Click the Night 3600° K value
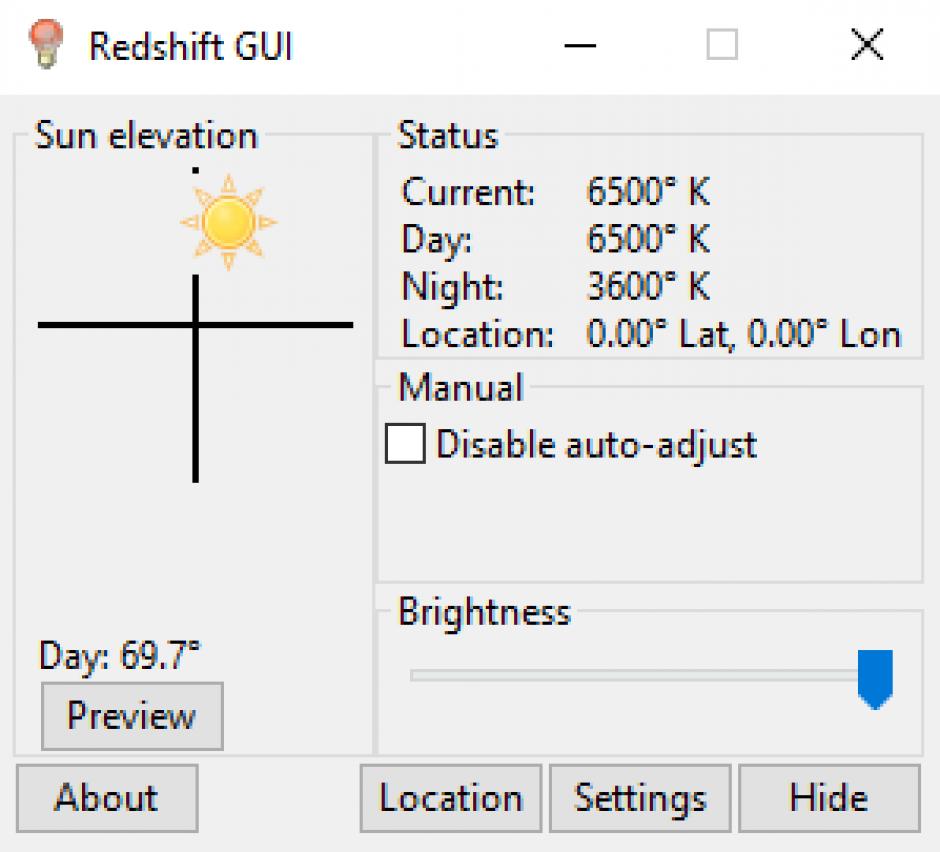940x852 pixels. (x=648, y=286)
